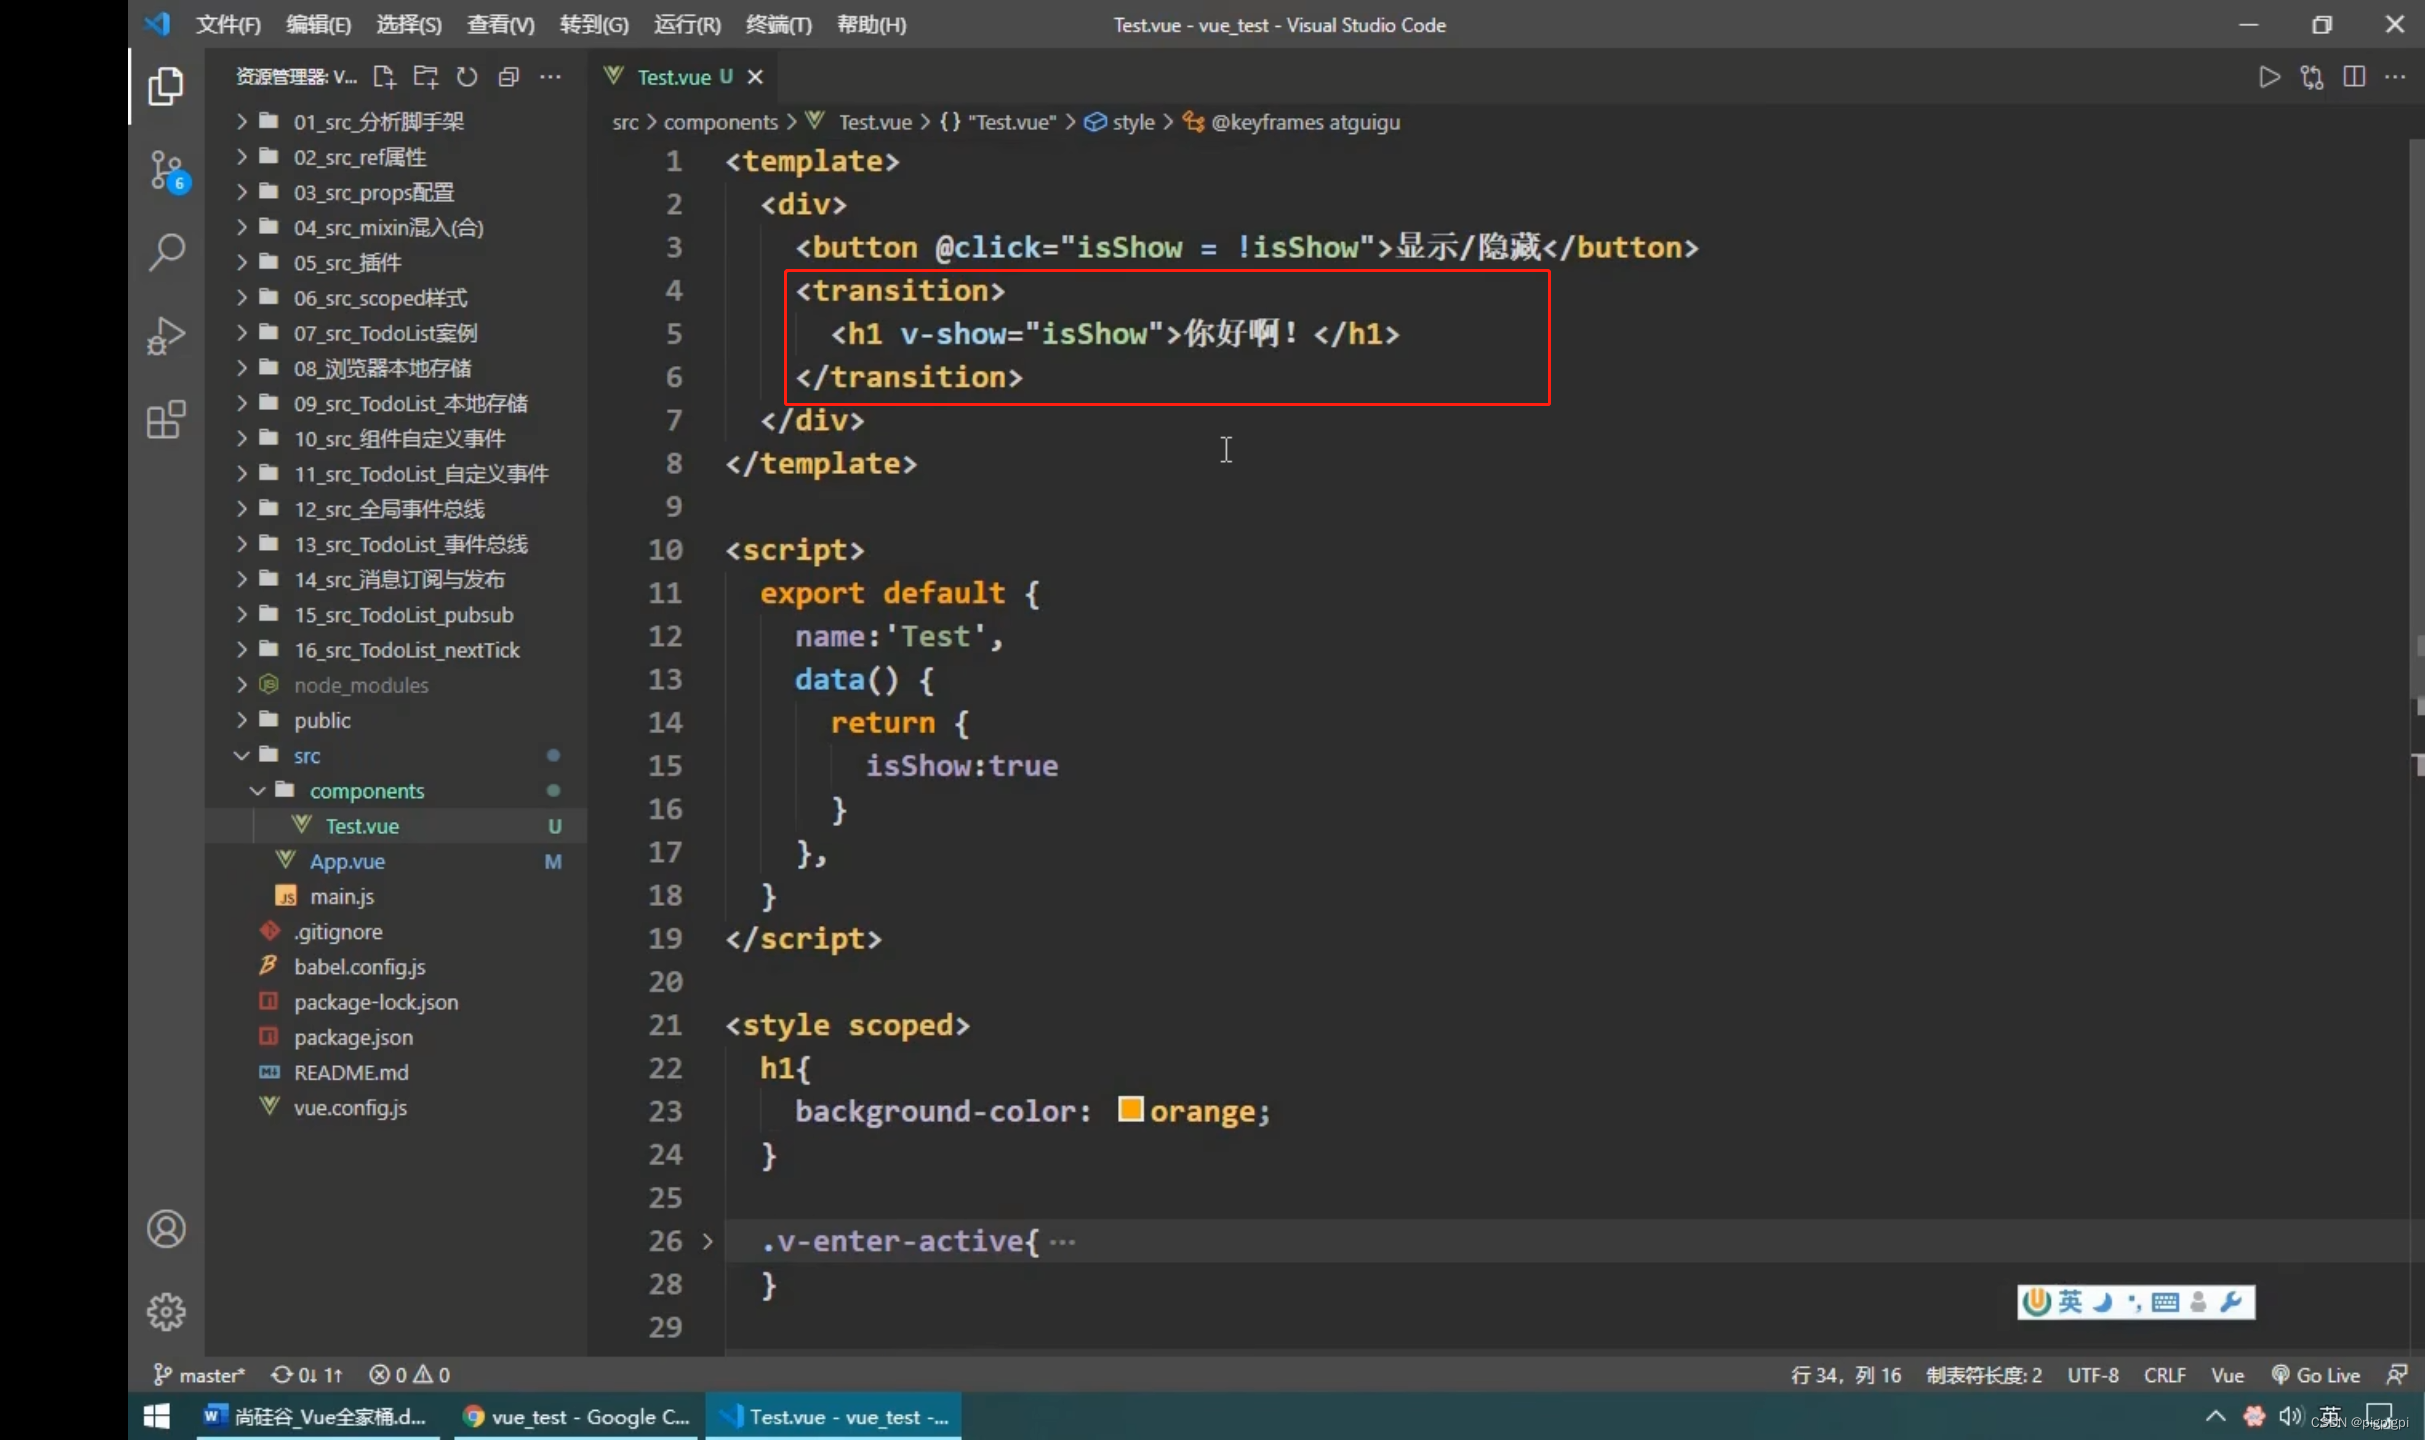Change the UTF-8 encoding setting
Viewport: 2425px width, 1440px height.
[x=2093, y=1375]
